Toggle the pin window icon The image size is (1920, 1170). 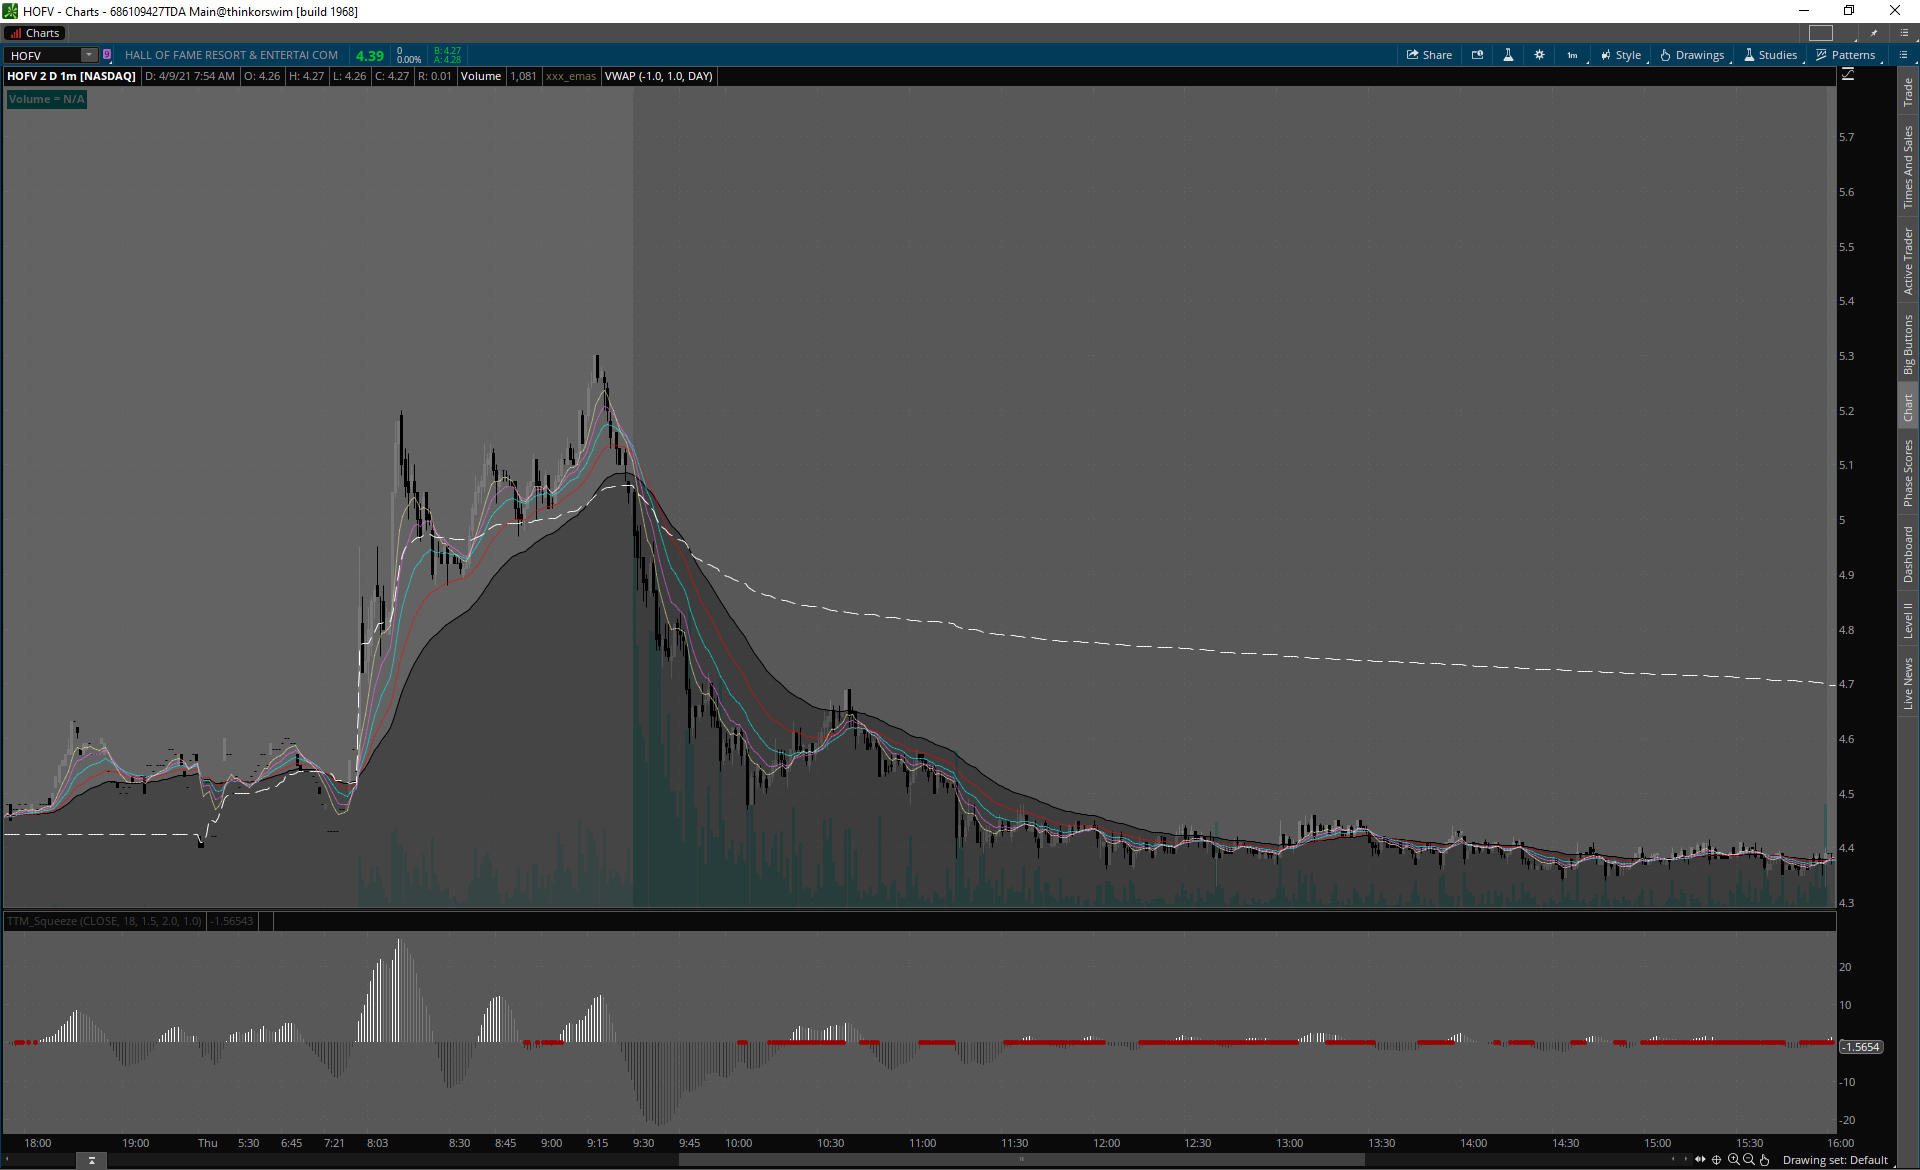click(1874, 33)
